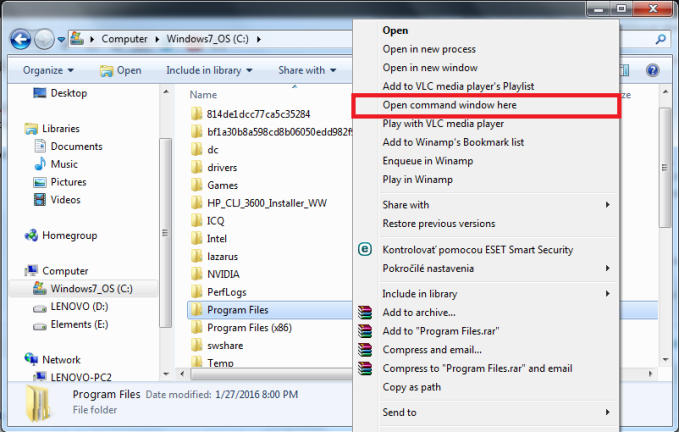The image size is (679, 432).
Task: Select the PerfLogs folder
Action: [226, 292]
